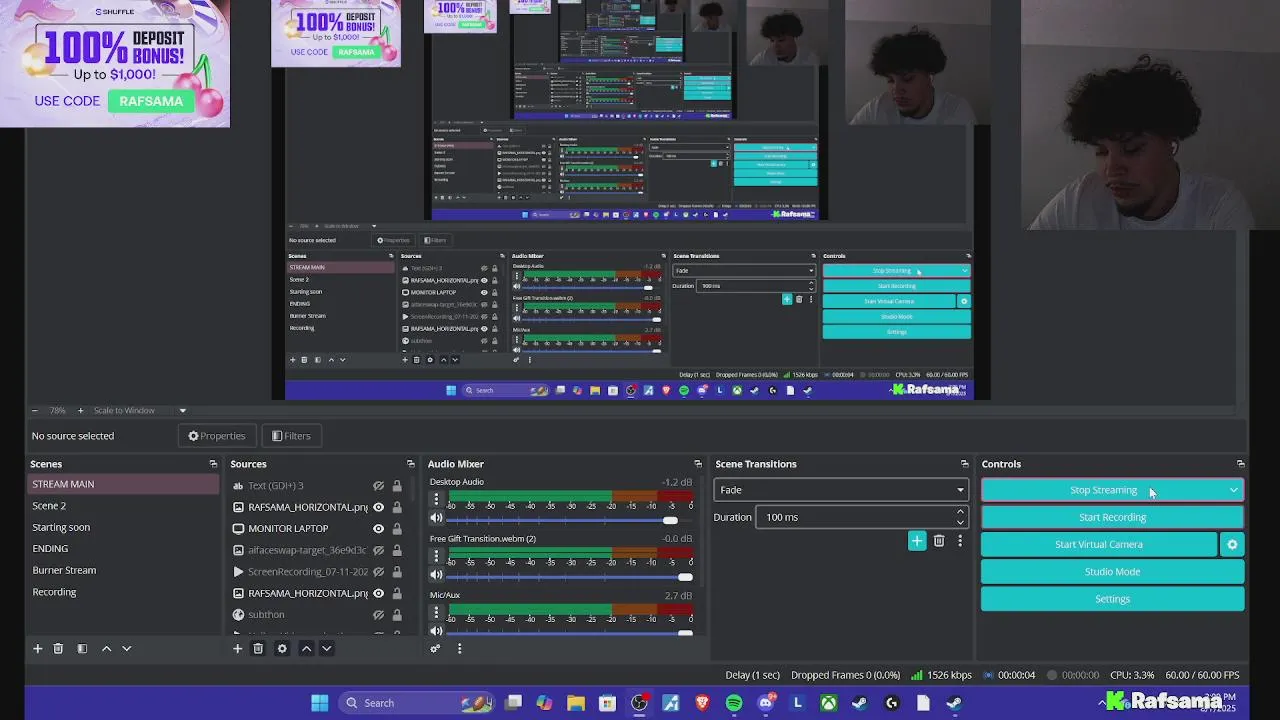Open Virtual Camera settings gear
The height and width of the screenshot is (720, 1280).
[1232, 544]
